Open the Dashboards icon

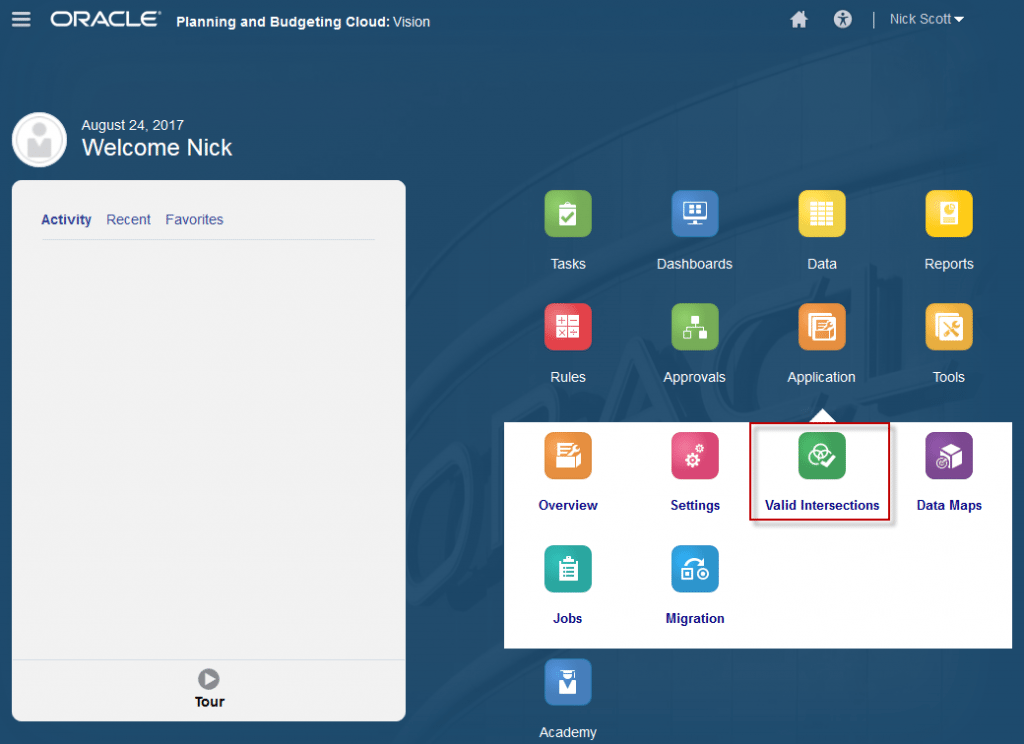(695, 214)
